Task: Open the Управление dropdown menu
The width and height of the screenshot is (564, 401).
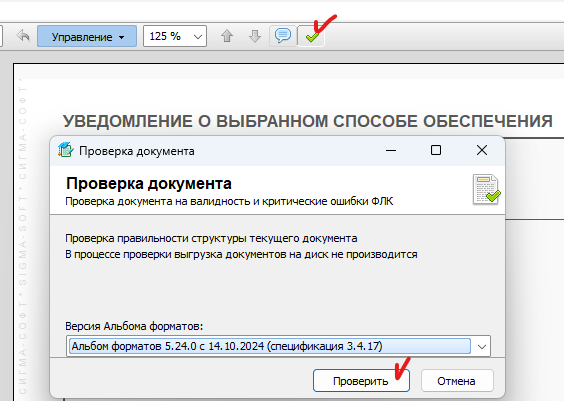Action: [87, 36]
